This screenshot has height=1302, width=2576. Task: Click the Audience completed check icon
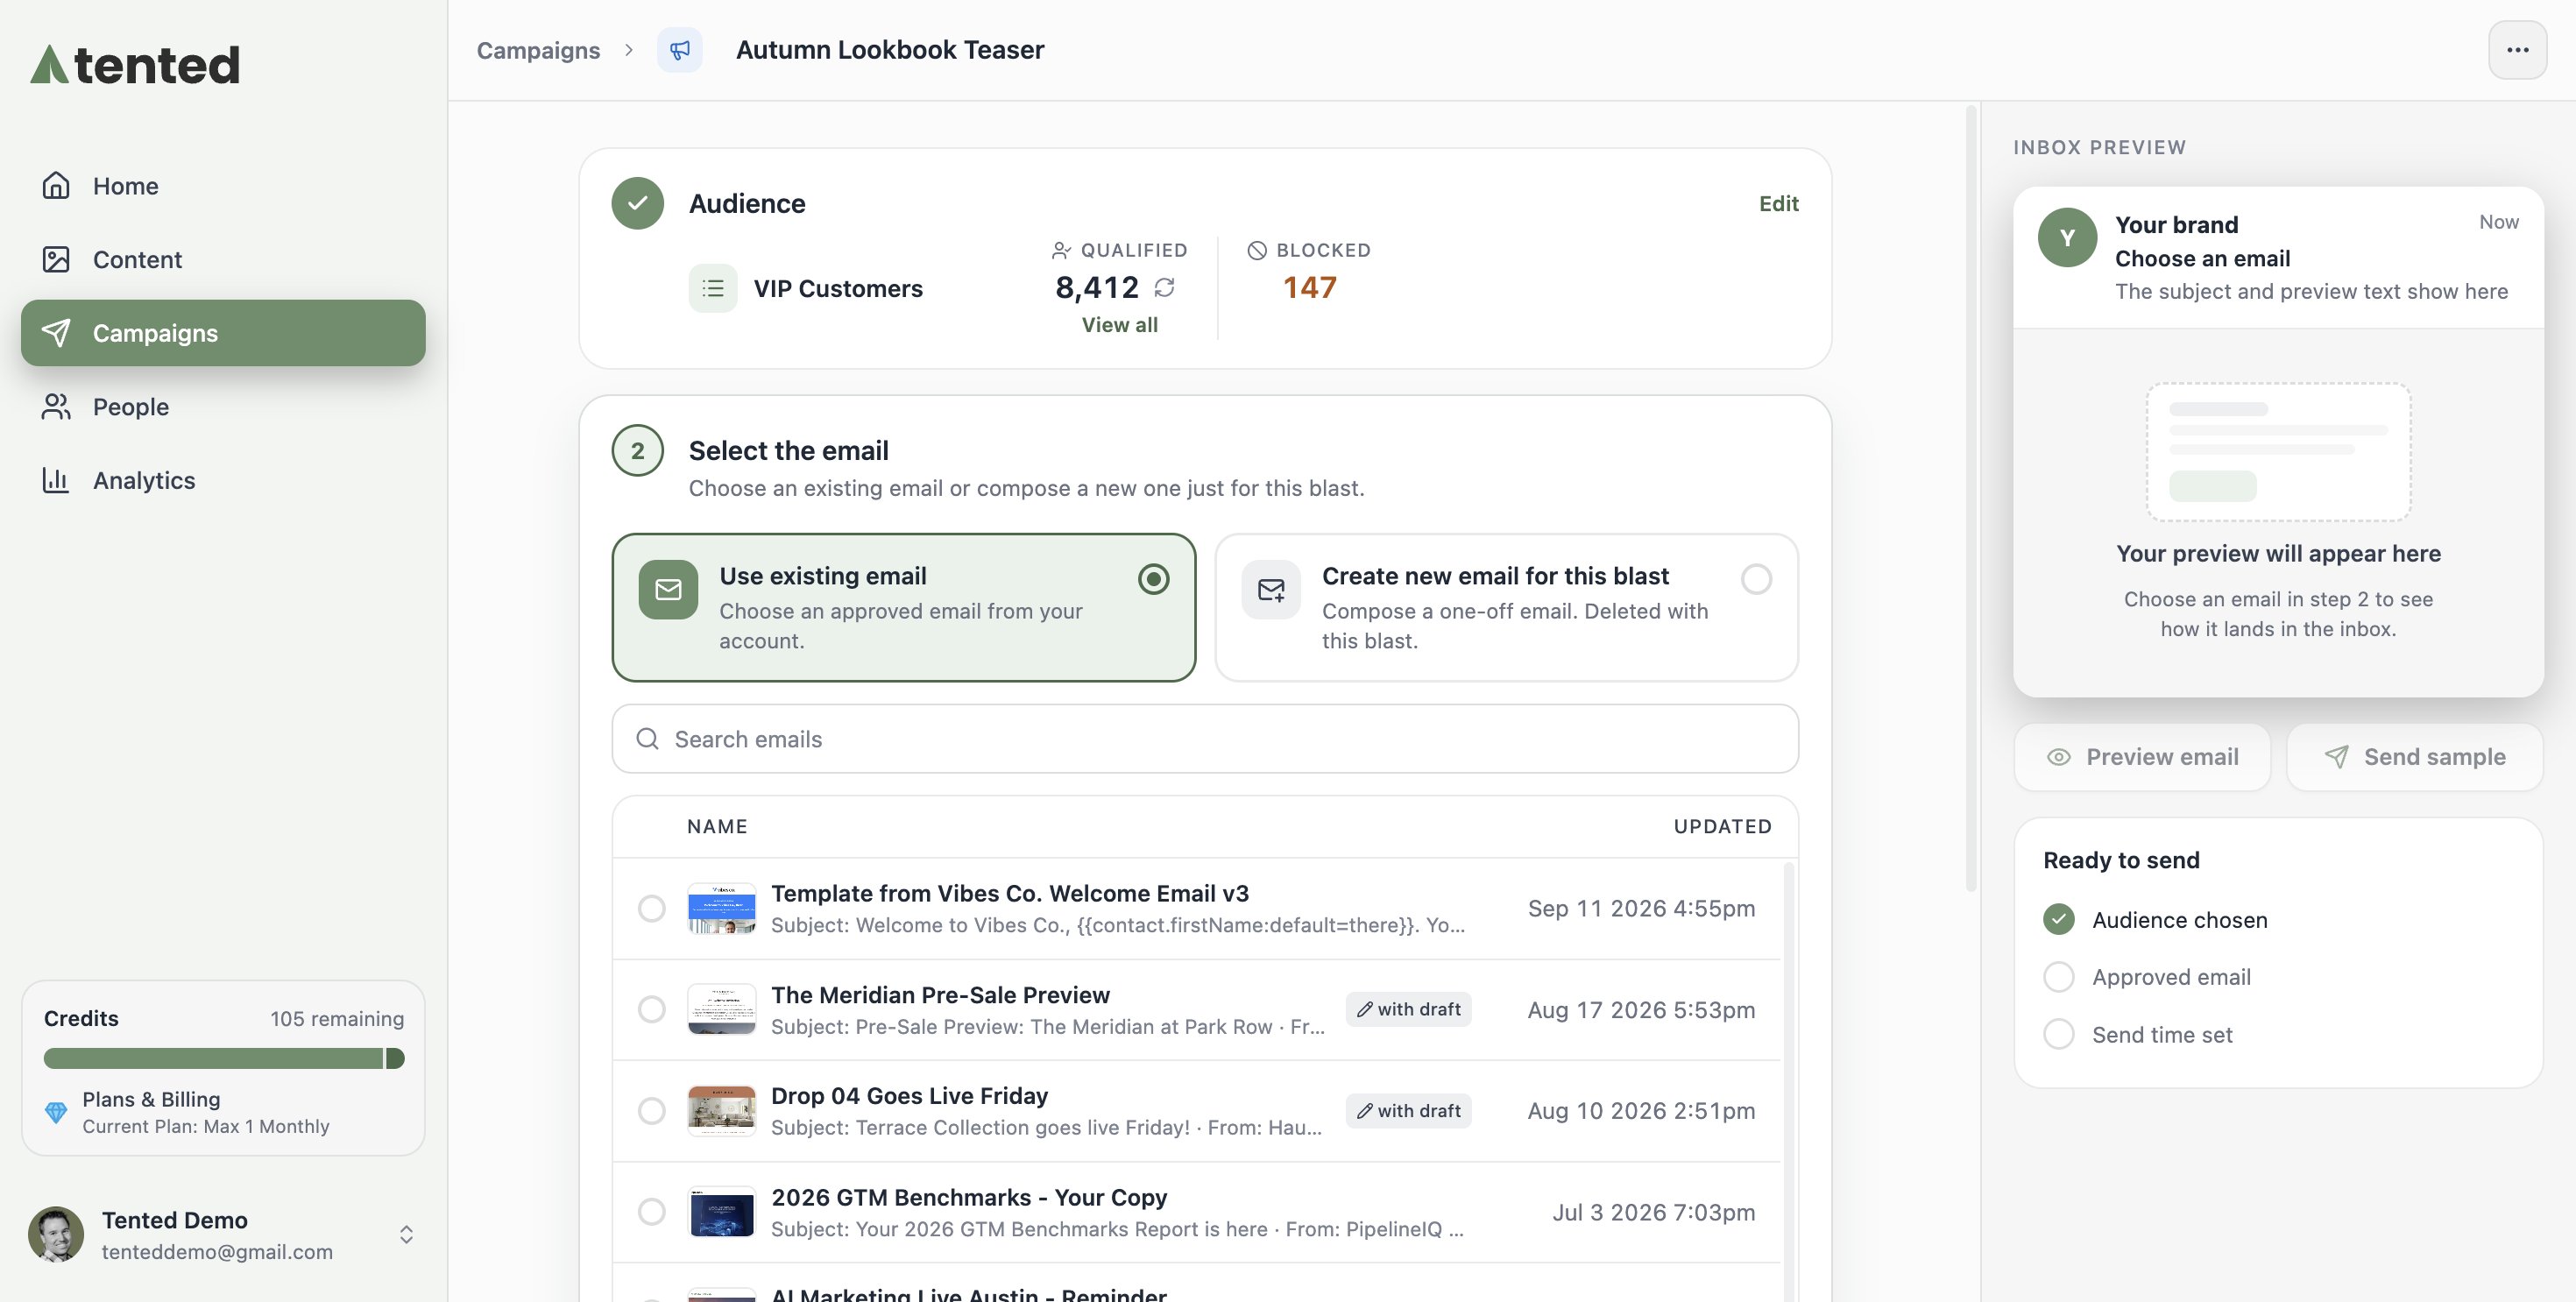coord(638,203)
